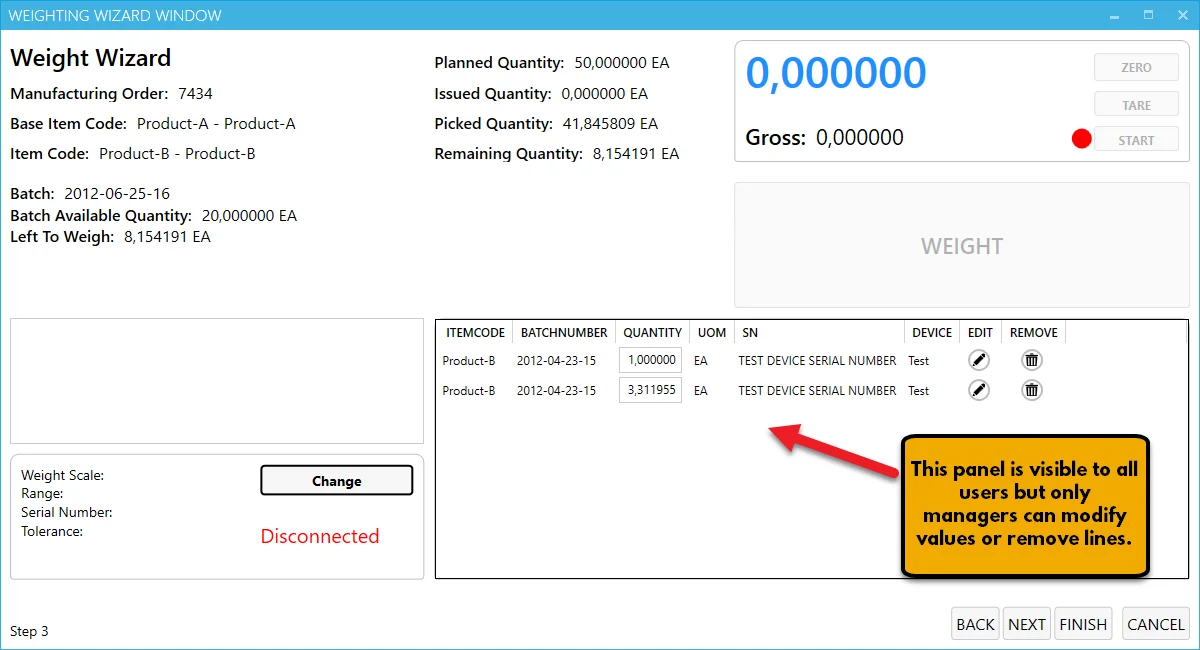Click the Serial Number label in scale panel
The image size is (1200, 650).
click(x=67, y=512)
